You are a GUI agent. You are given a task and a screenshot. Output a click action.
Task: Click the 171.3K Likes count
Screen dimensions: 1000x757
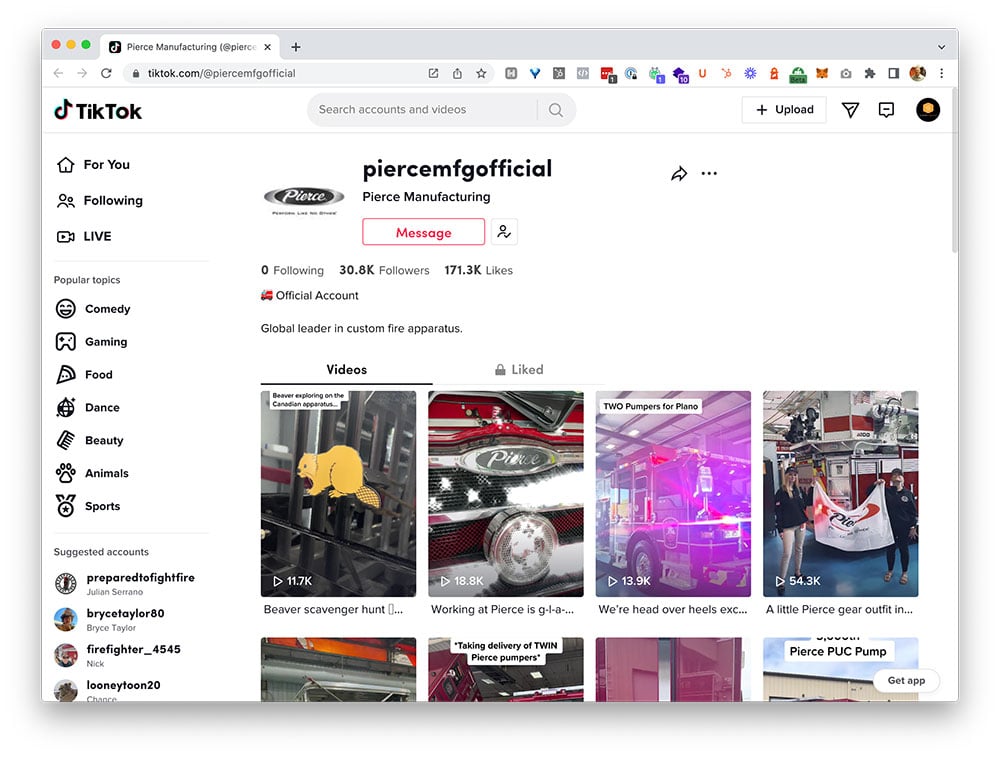click(478, 270)
